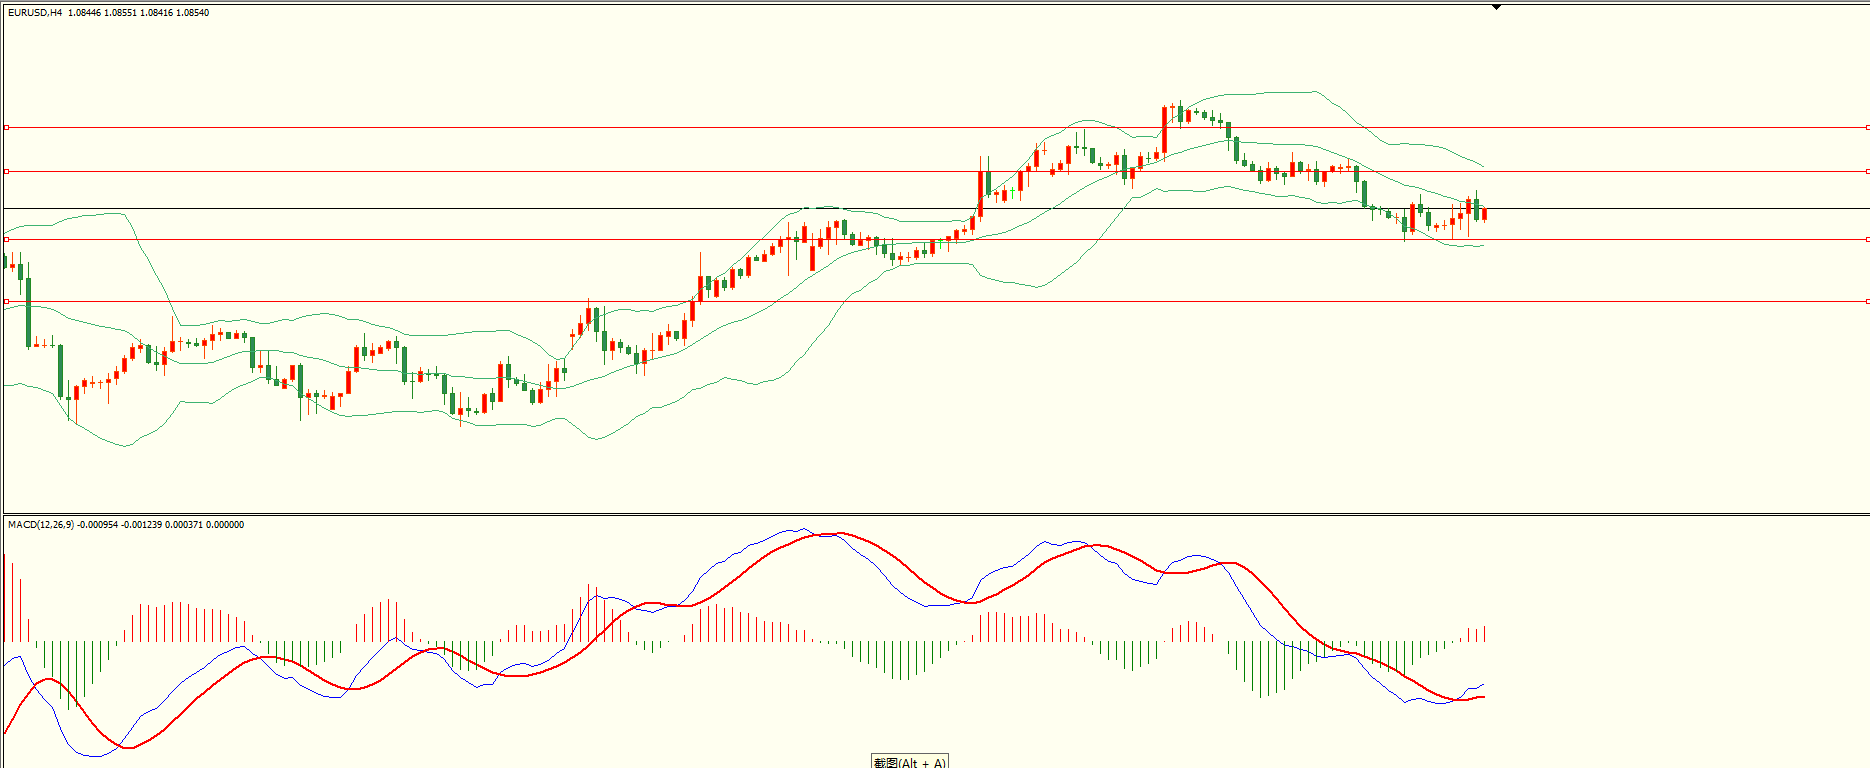The height and width of the screenshot is (768, 1870).
Task: Select right handle of third red line down
Action: [1867, 239]
